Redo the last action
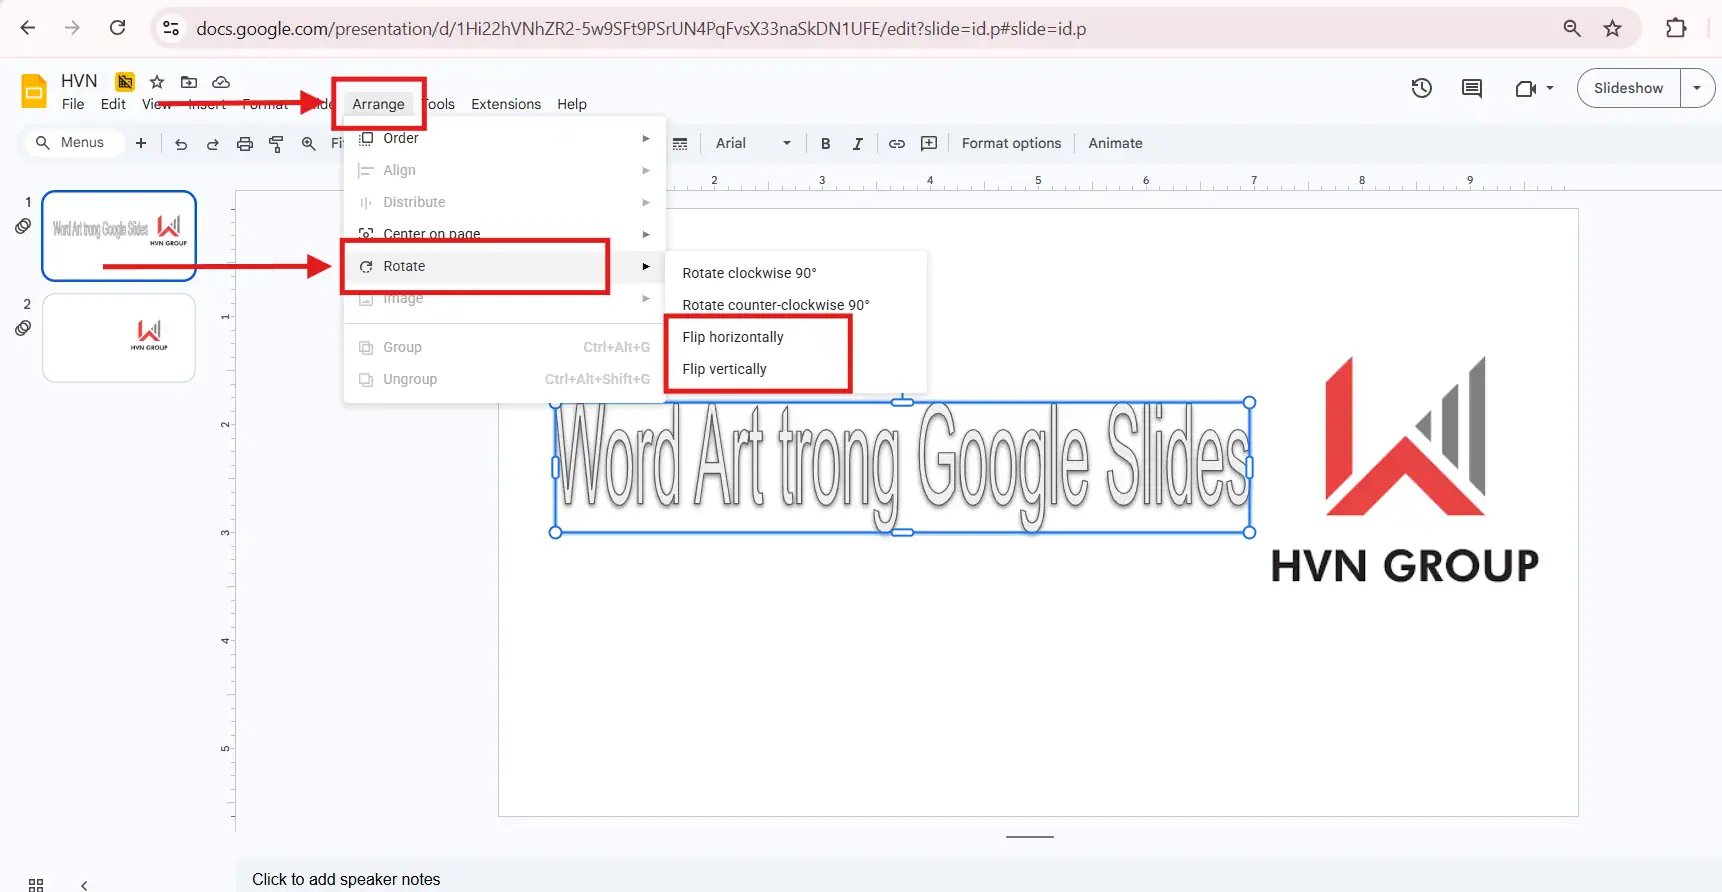This screenshot has width=1722, height=892. [213, 144]
